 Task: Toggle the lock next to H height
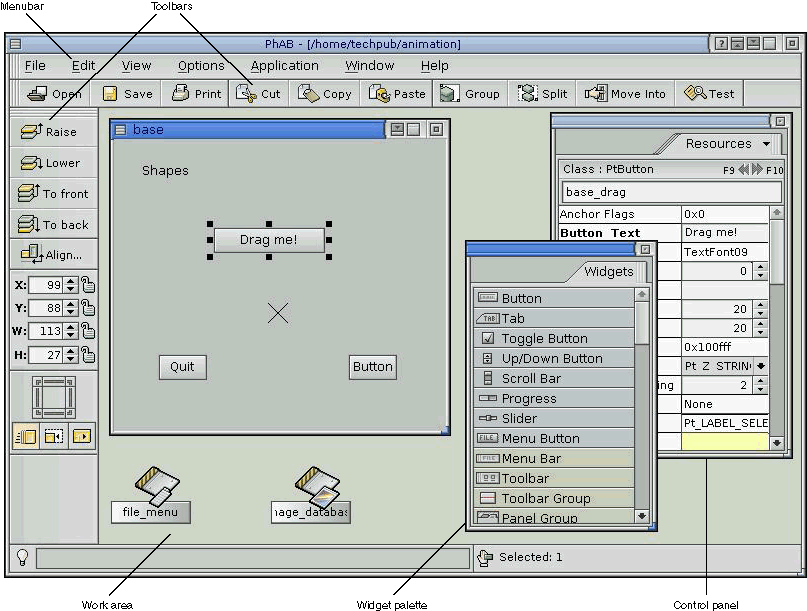coord(89,355)
